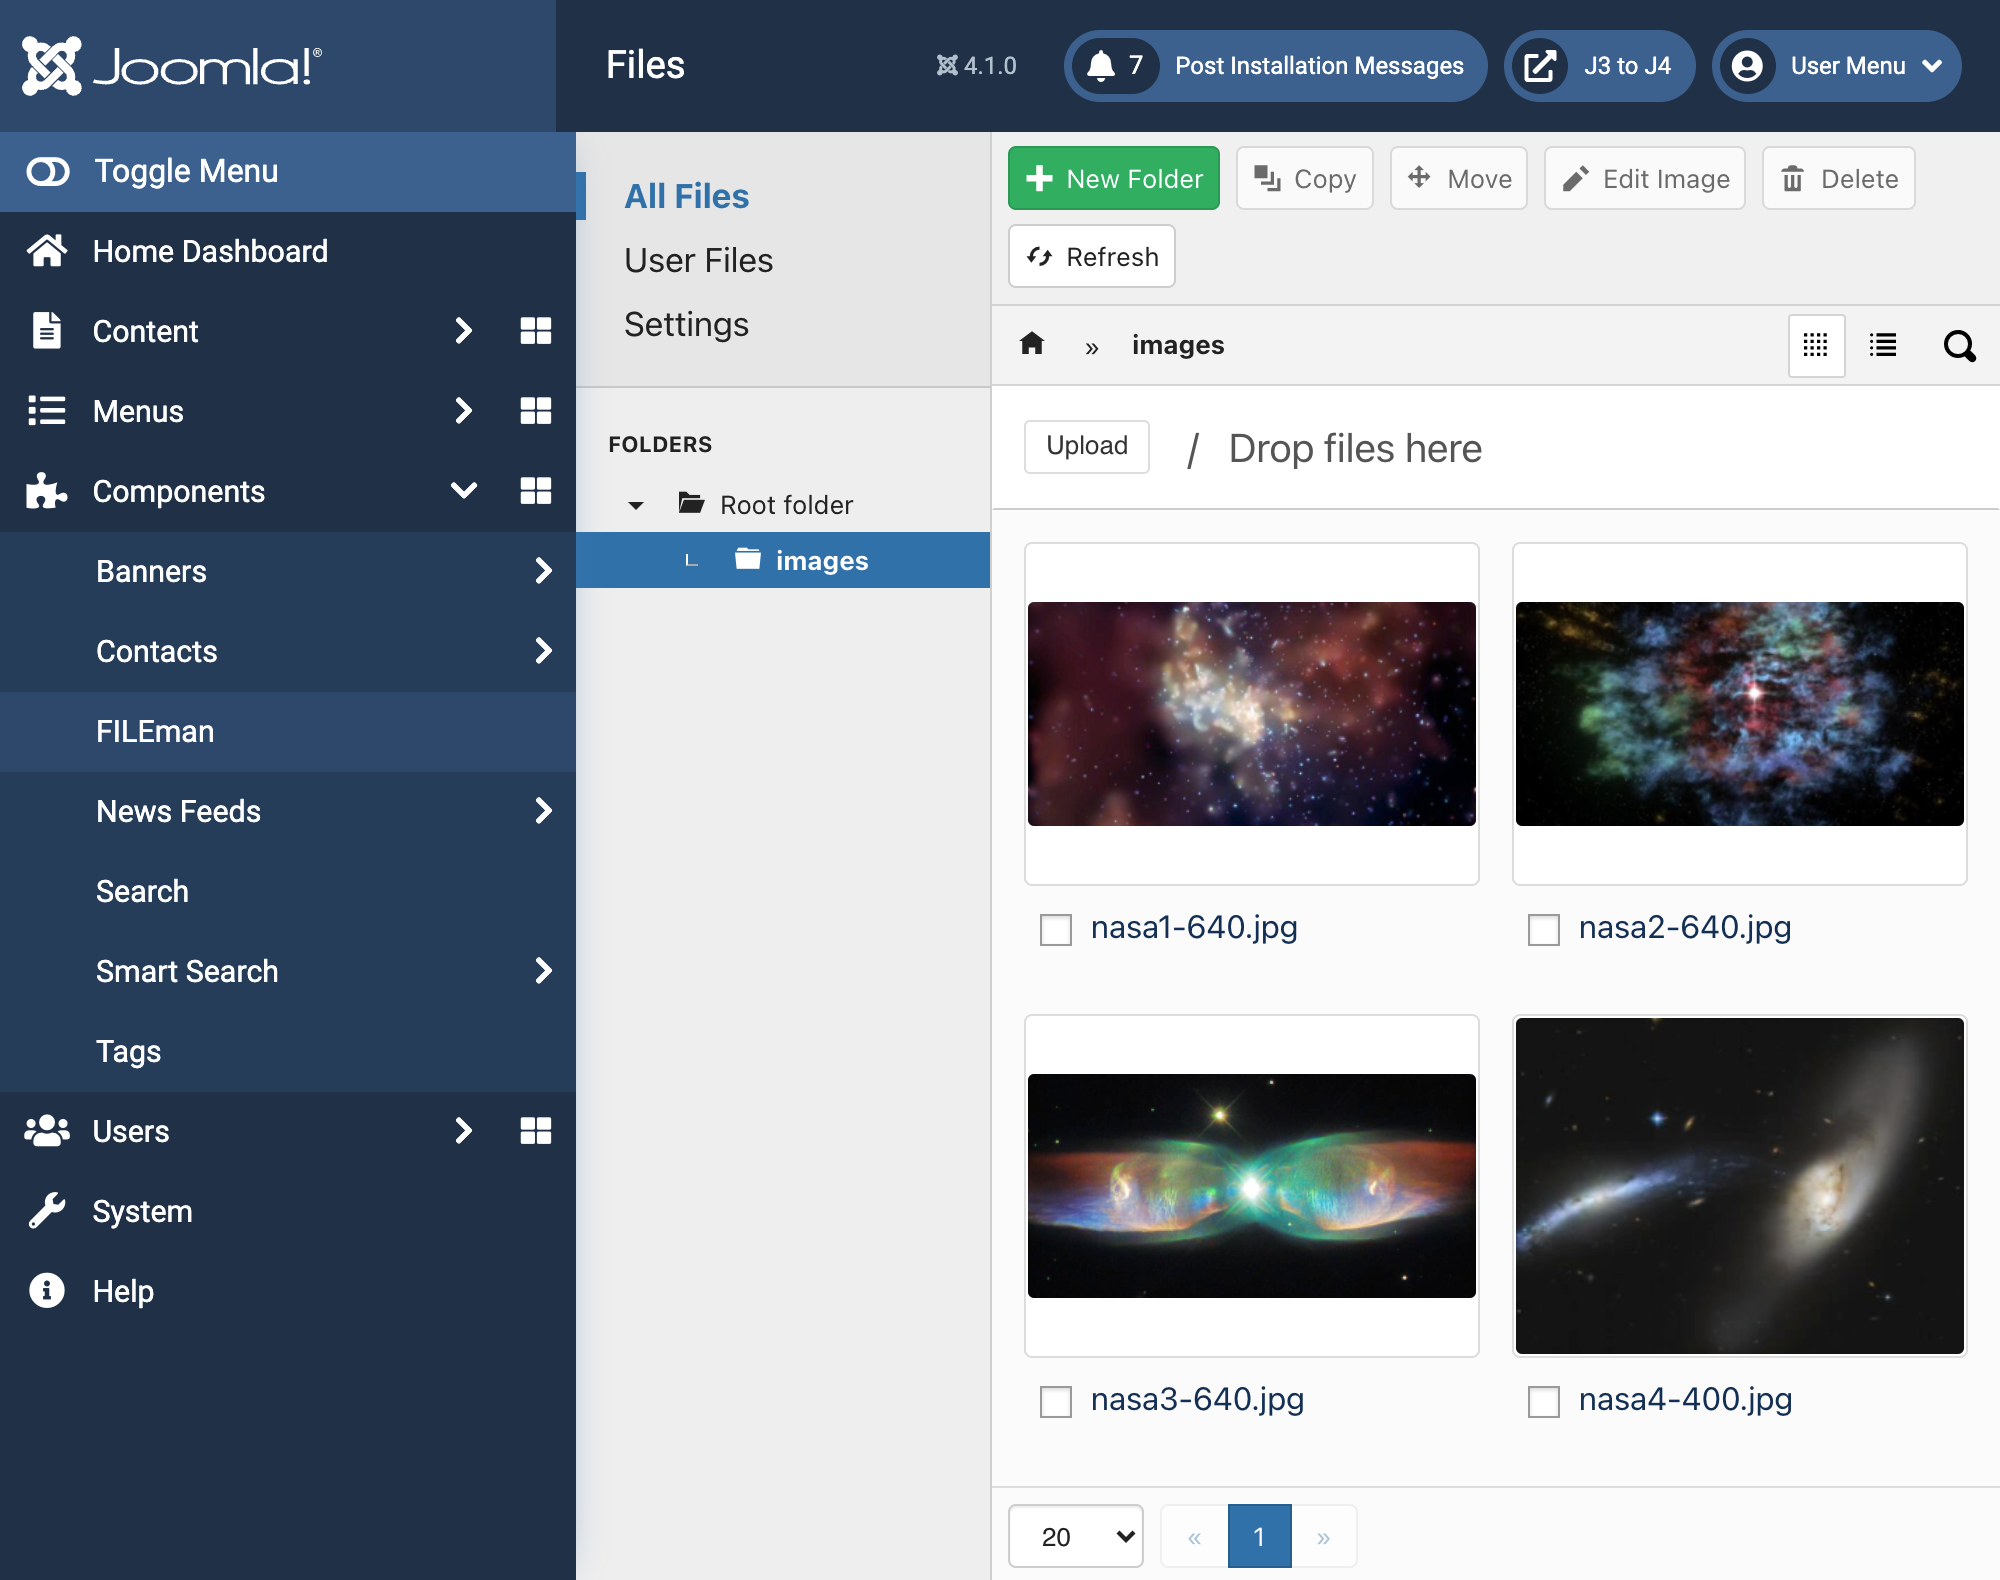Open the System menu
This screenshot has width=2000, height=1580.
pos(288,1211)
